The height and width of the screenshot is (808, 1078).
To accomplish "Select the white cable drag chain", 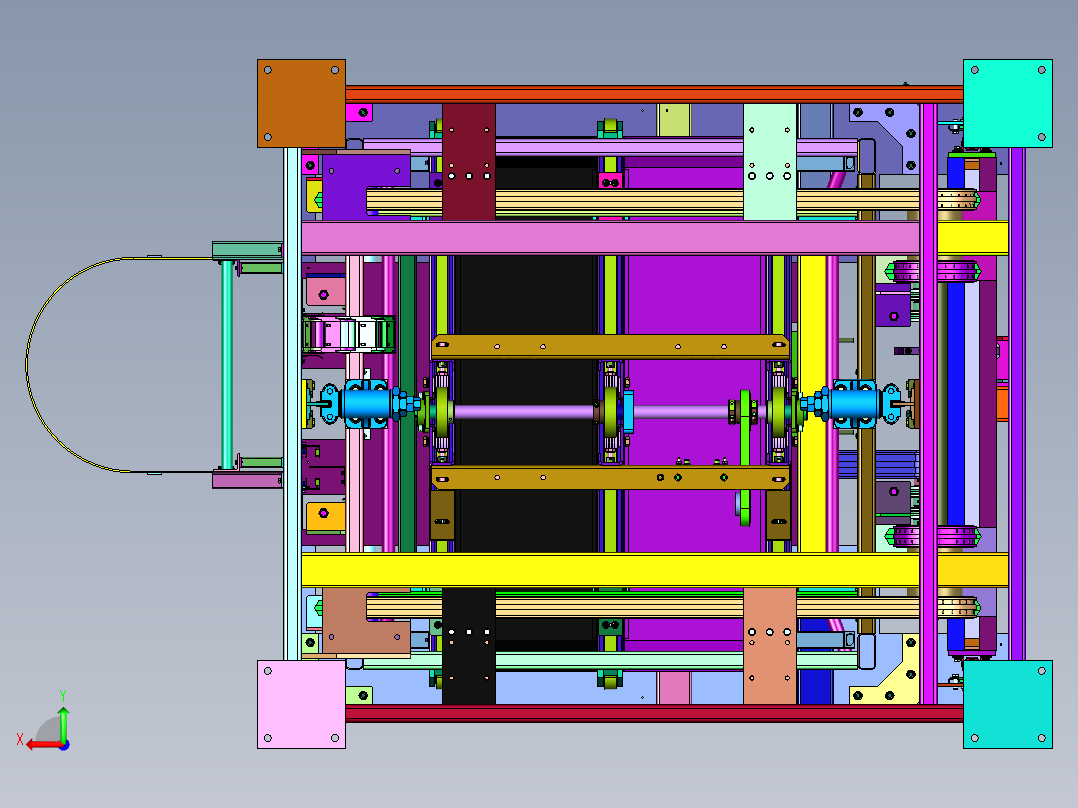I will click(x=349, y=334).
